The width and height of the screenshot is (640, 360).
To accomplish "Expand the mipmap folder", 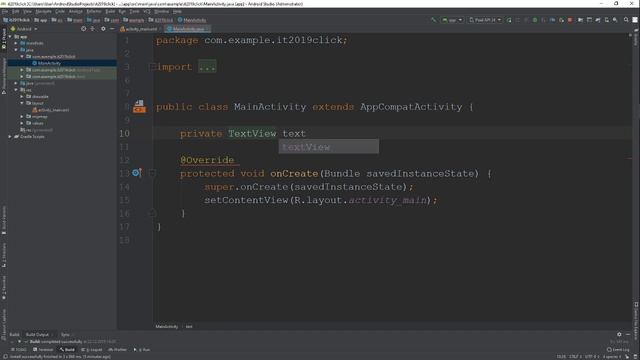I will pos(22,116).
